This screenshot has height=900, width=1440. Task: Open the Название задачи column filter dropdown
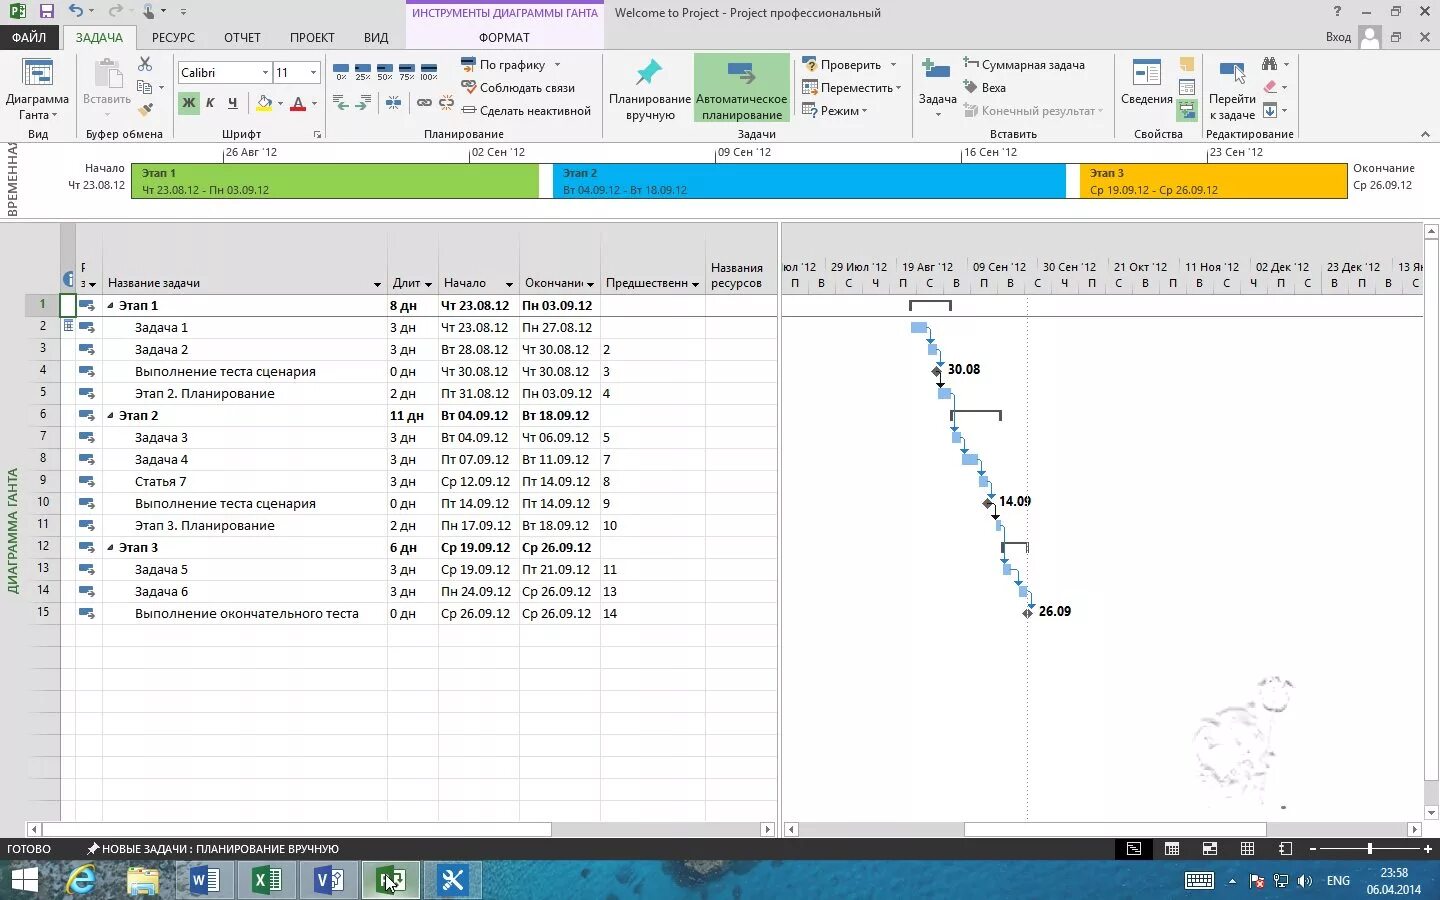coord(377,284)
